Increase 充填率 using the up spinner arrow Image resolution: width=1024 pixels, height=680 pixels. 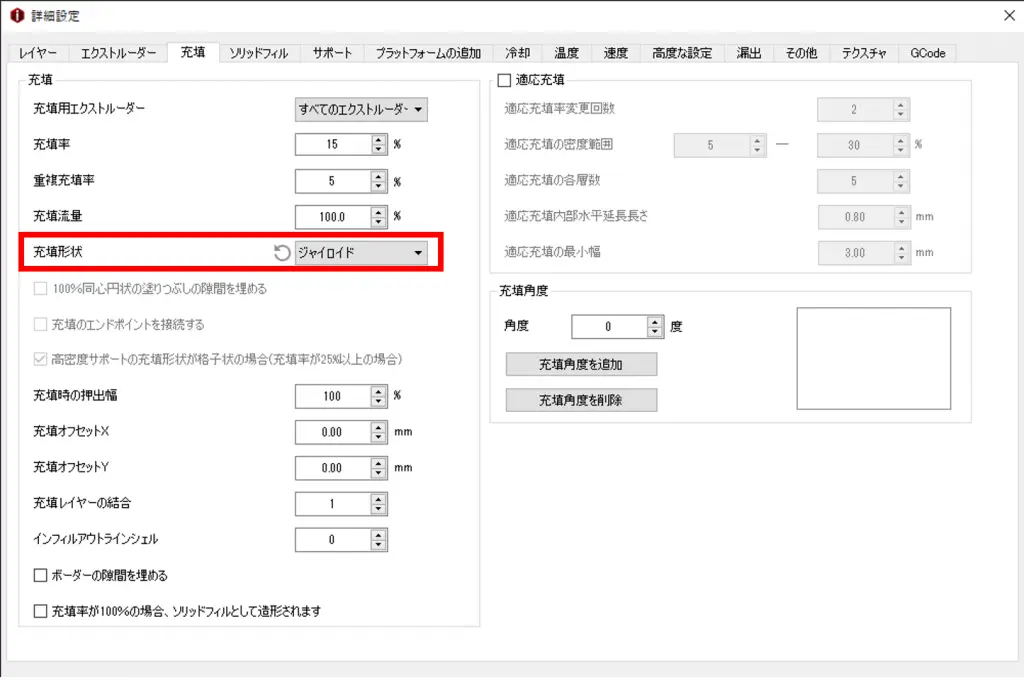point(378,139)
